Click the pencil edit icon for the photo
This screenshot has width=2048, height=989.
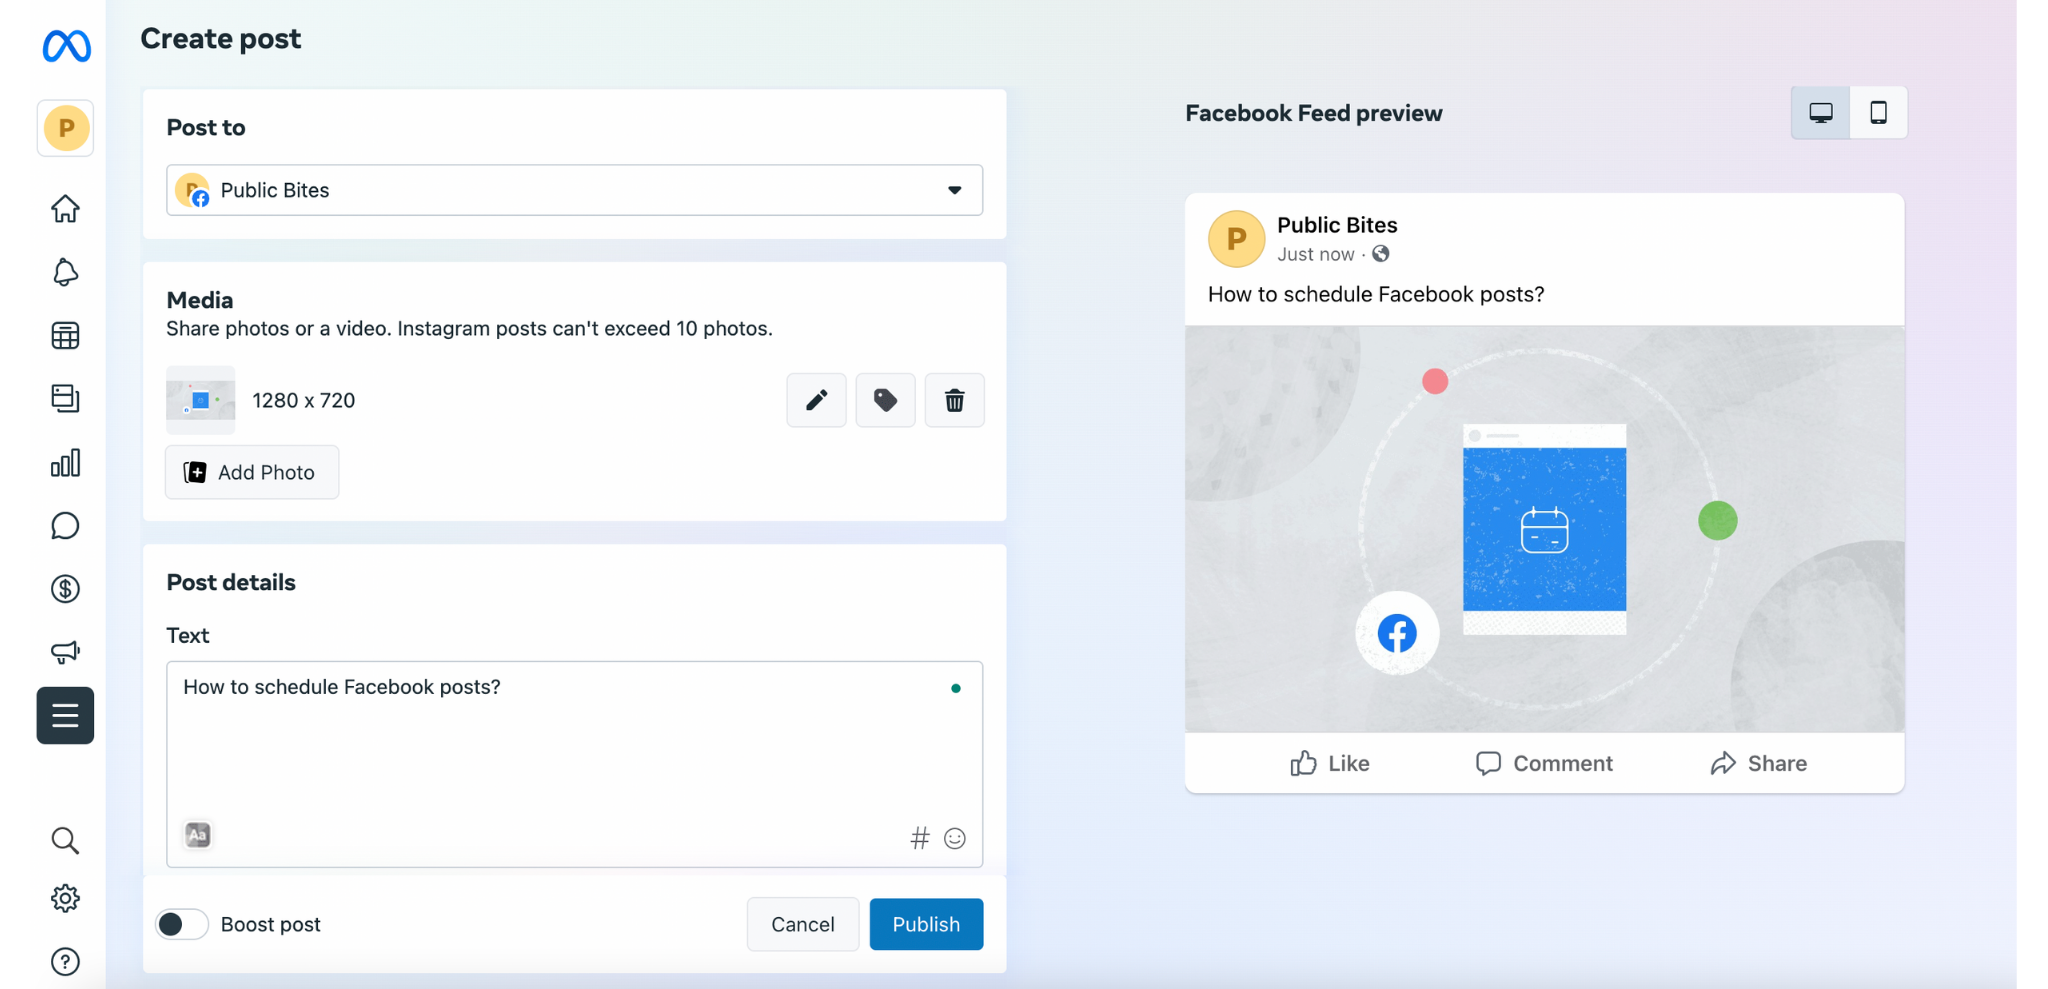tap(816, 400)
